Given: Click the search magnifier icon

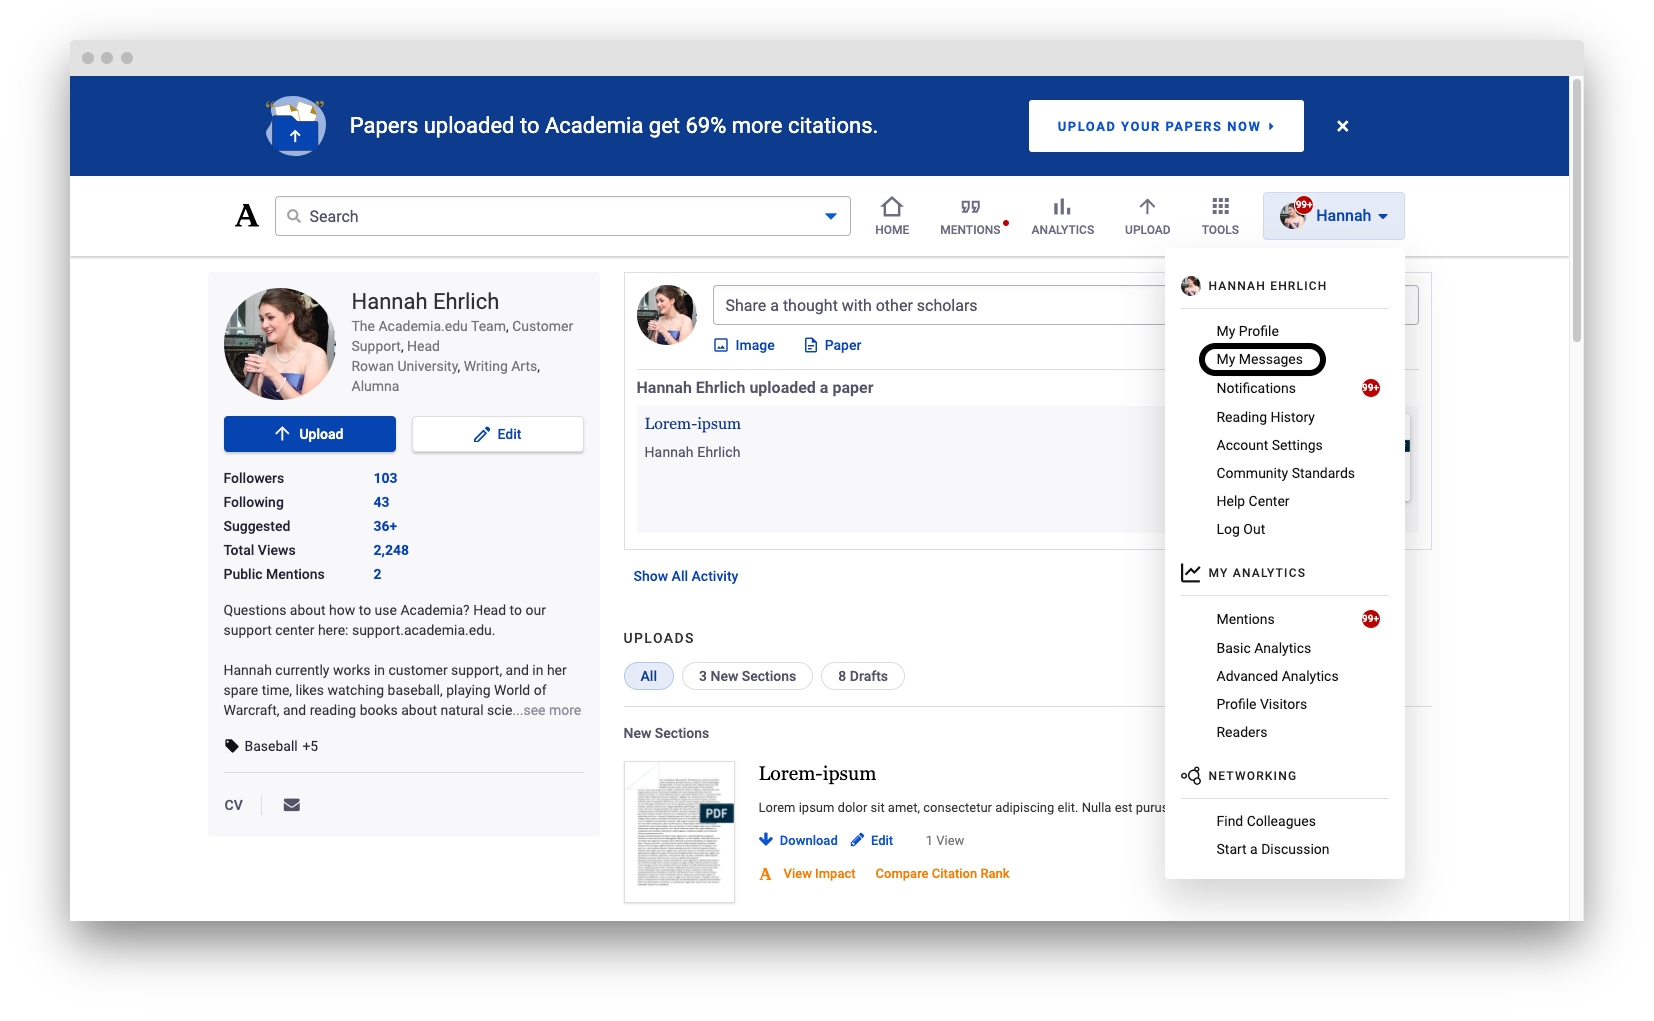Looking at the screenshot, I should pos(294,216).
